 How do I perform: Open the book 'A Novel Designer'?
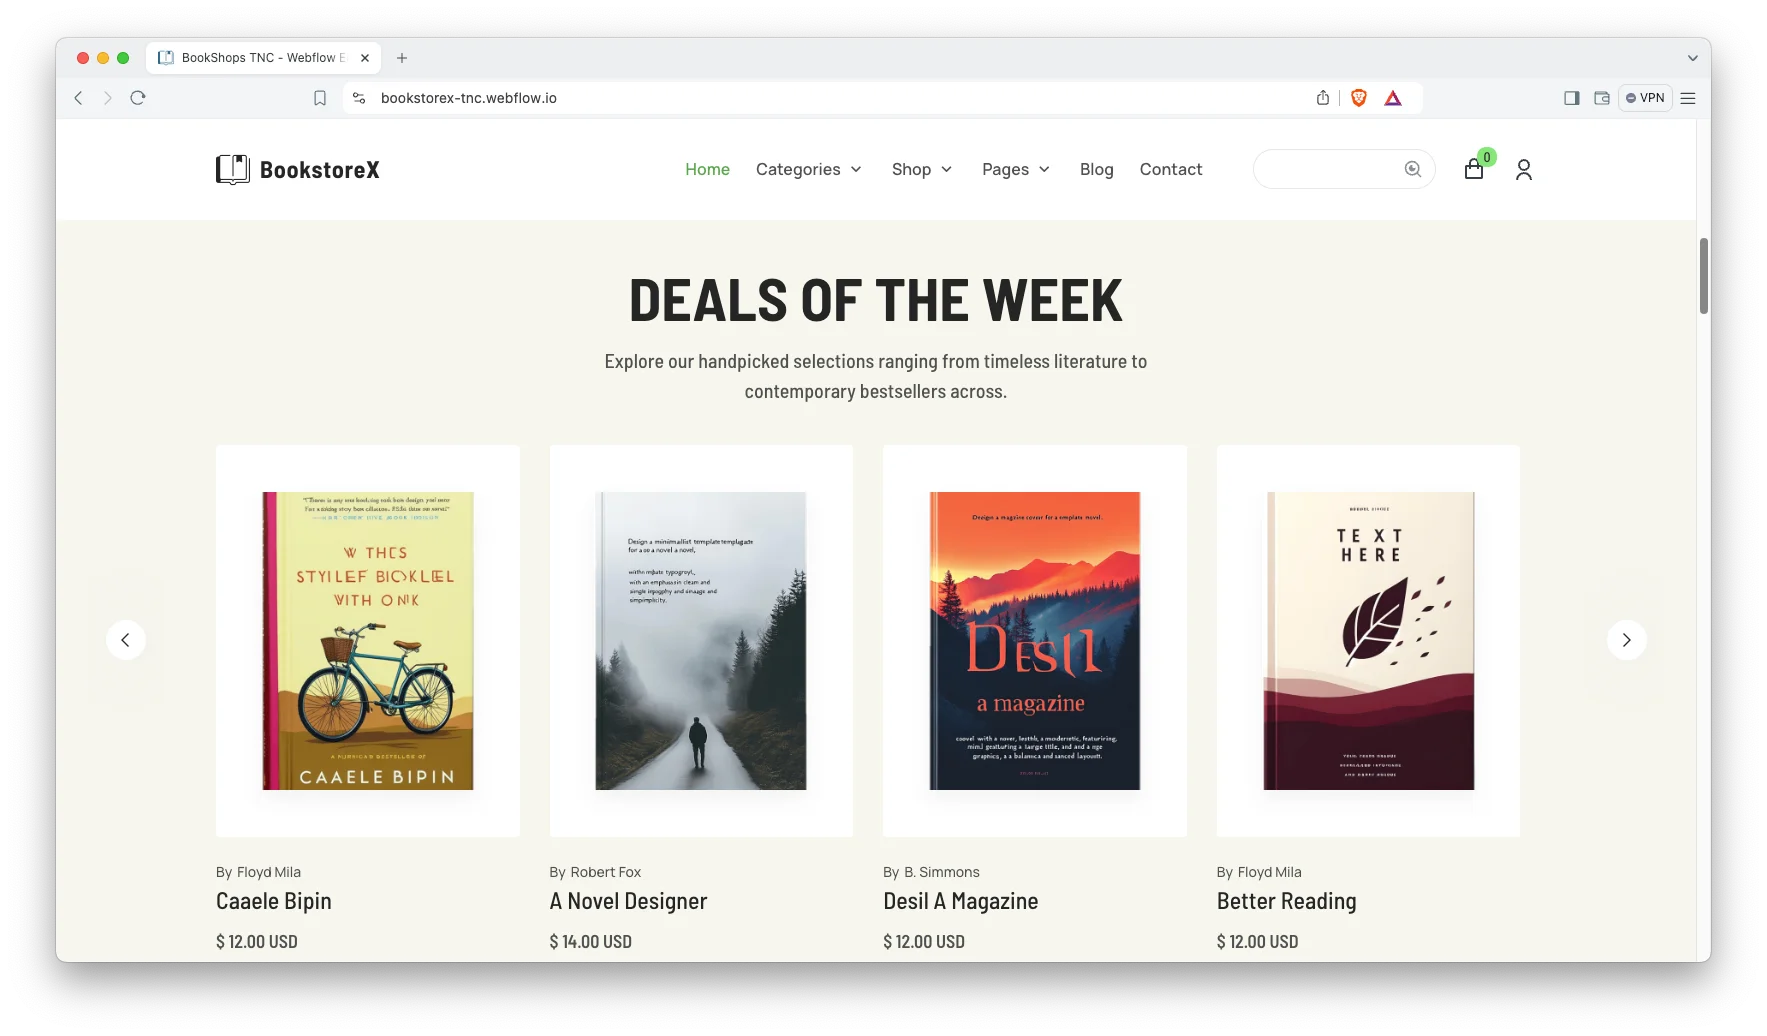628,901
